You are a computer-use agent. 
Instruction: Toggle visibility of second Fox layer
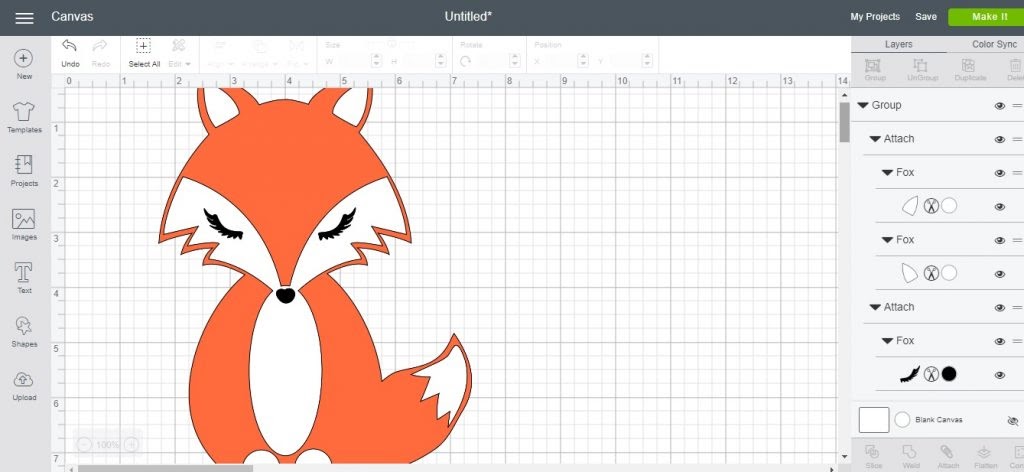pyautogui.click(x=999, y=240)
